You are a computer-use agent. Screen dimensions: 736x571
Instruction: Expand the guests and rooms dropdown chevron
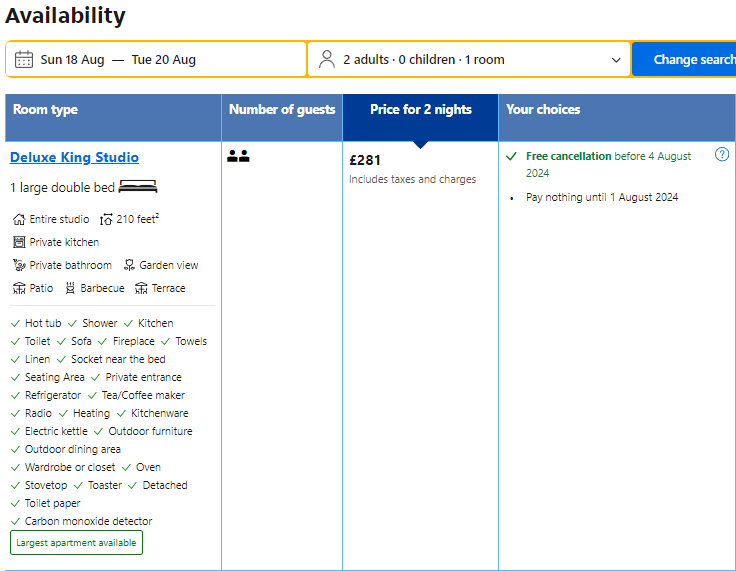(616, 60)
